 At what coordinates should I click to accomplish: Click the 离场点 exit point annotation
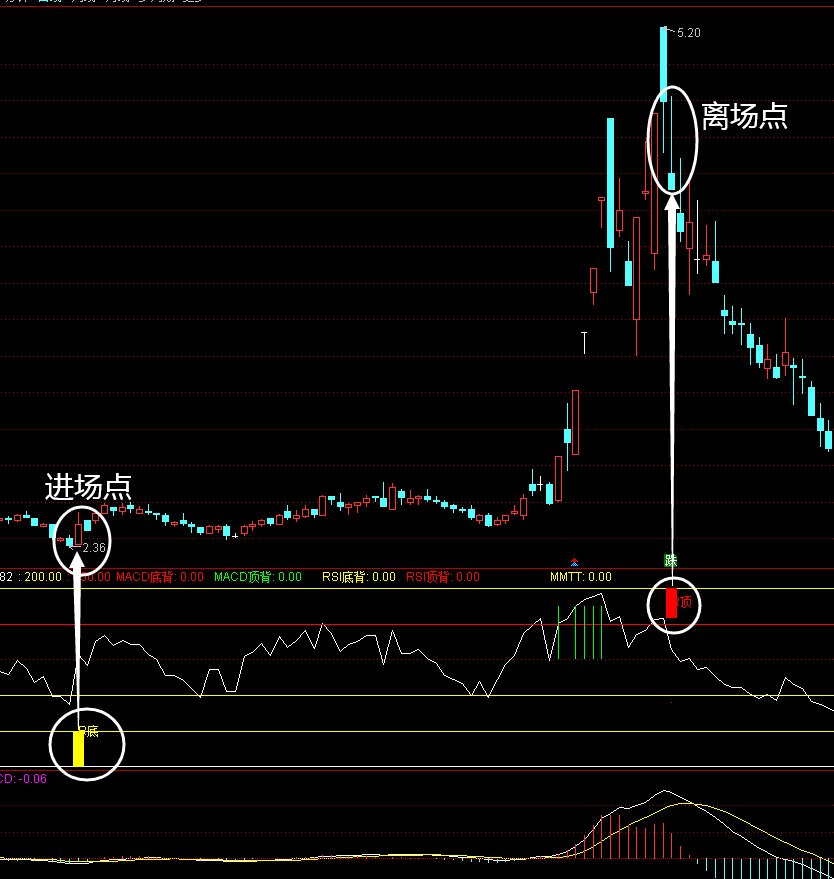[x=744, y=116]
